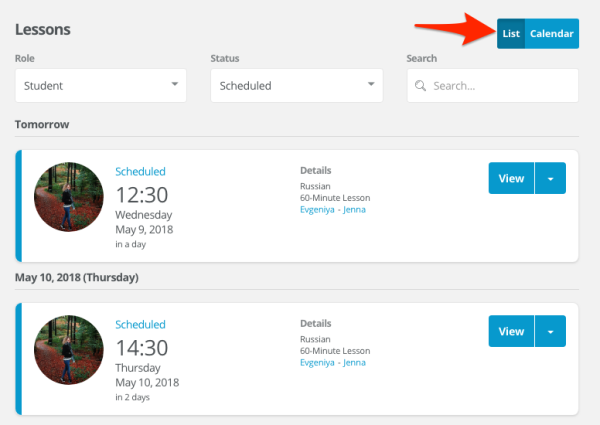Viewport: 600px width, 425px height.
Task: Click the teacher avatar for the 12:30 lesson
Action: tap(69, 197)
